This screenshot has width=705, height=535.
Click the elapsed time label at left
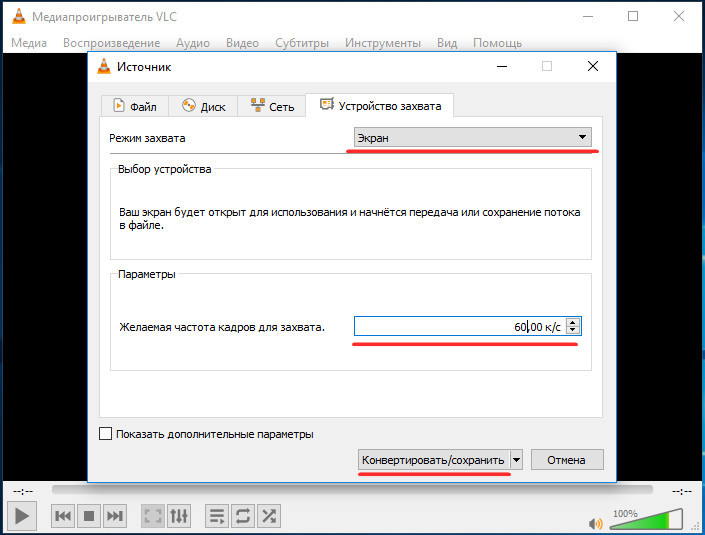pos(23,491)
